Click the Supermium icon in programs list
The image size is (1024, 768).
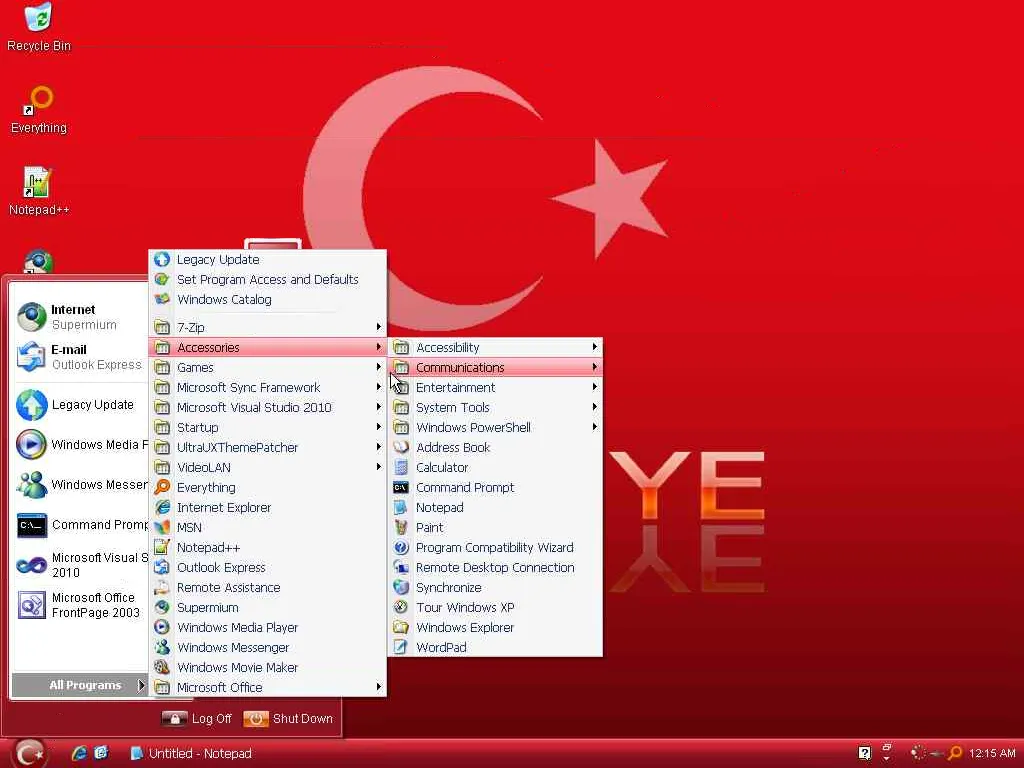coord(162,607)
